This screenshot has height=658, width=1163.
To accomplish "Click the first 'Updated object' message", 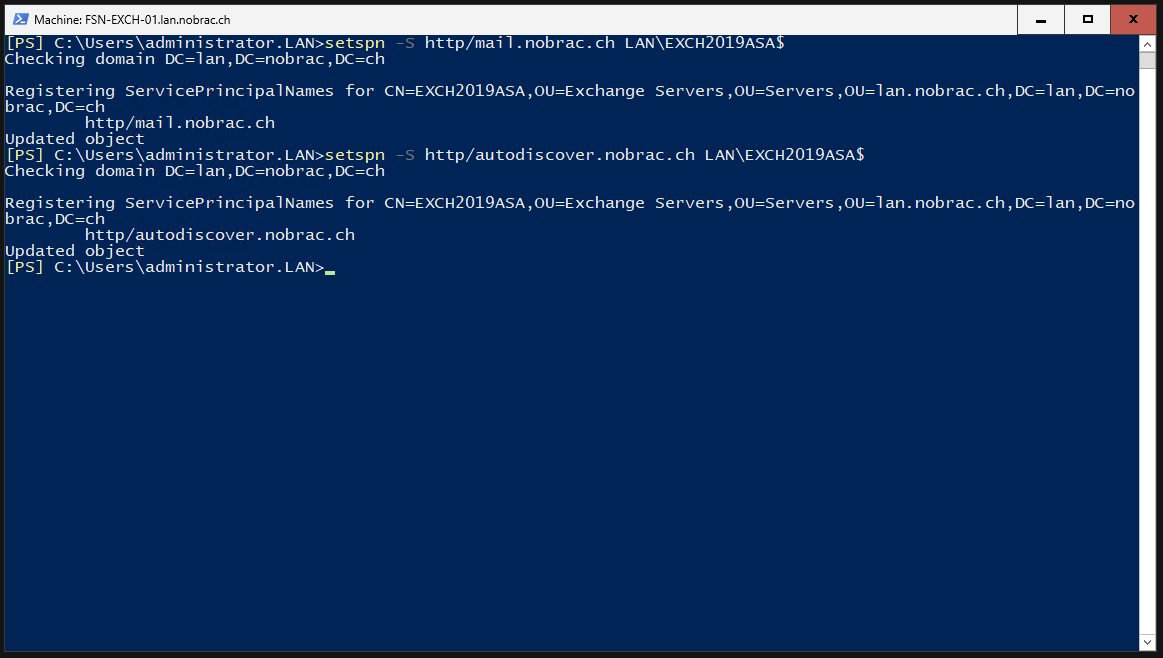I will (x=75, y=139).
